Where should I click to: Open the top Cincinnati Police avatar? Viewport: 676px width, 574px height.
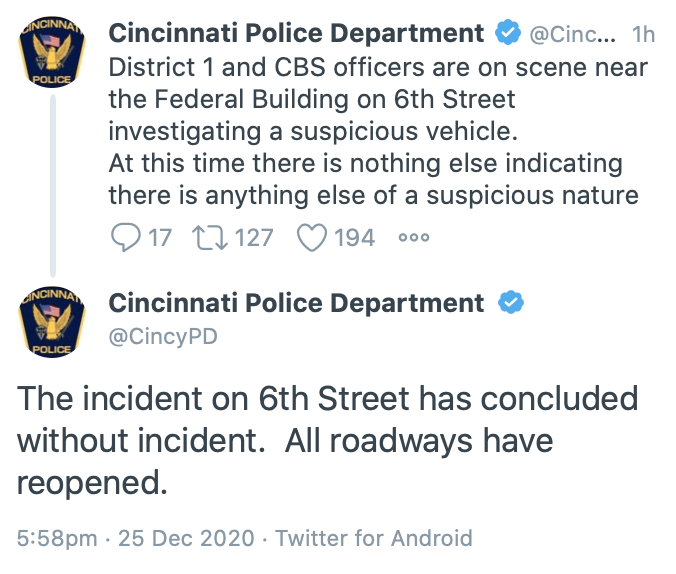coord(53,57)
